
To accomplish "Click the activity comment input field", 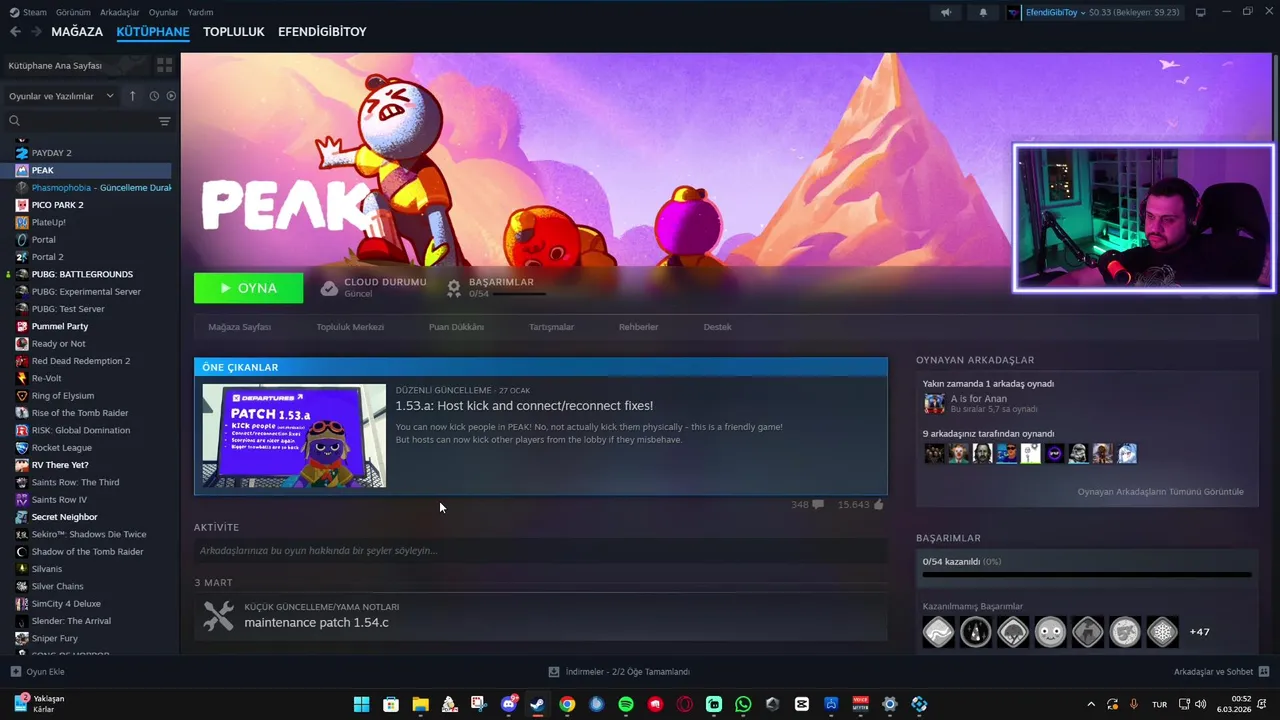I will coord(540,551).
